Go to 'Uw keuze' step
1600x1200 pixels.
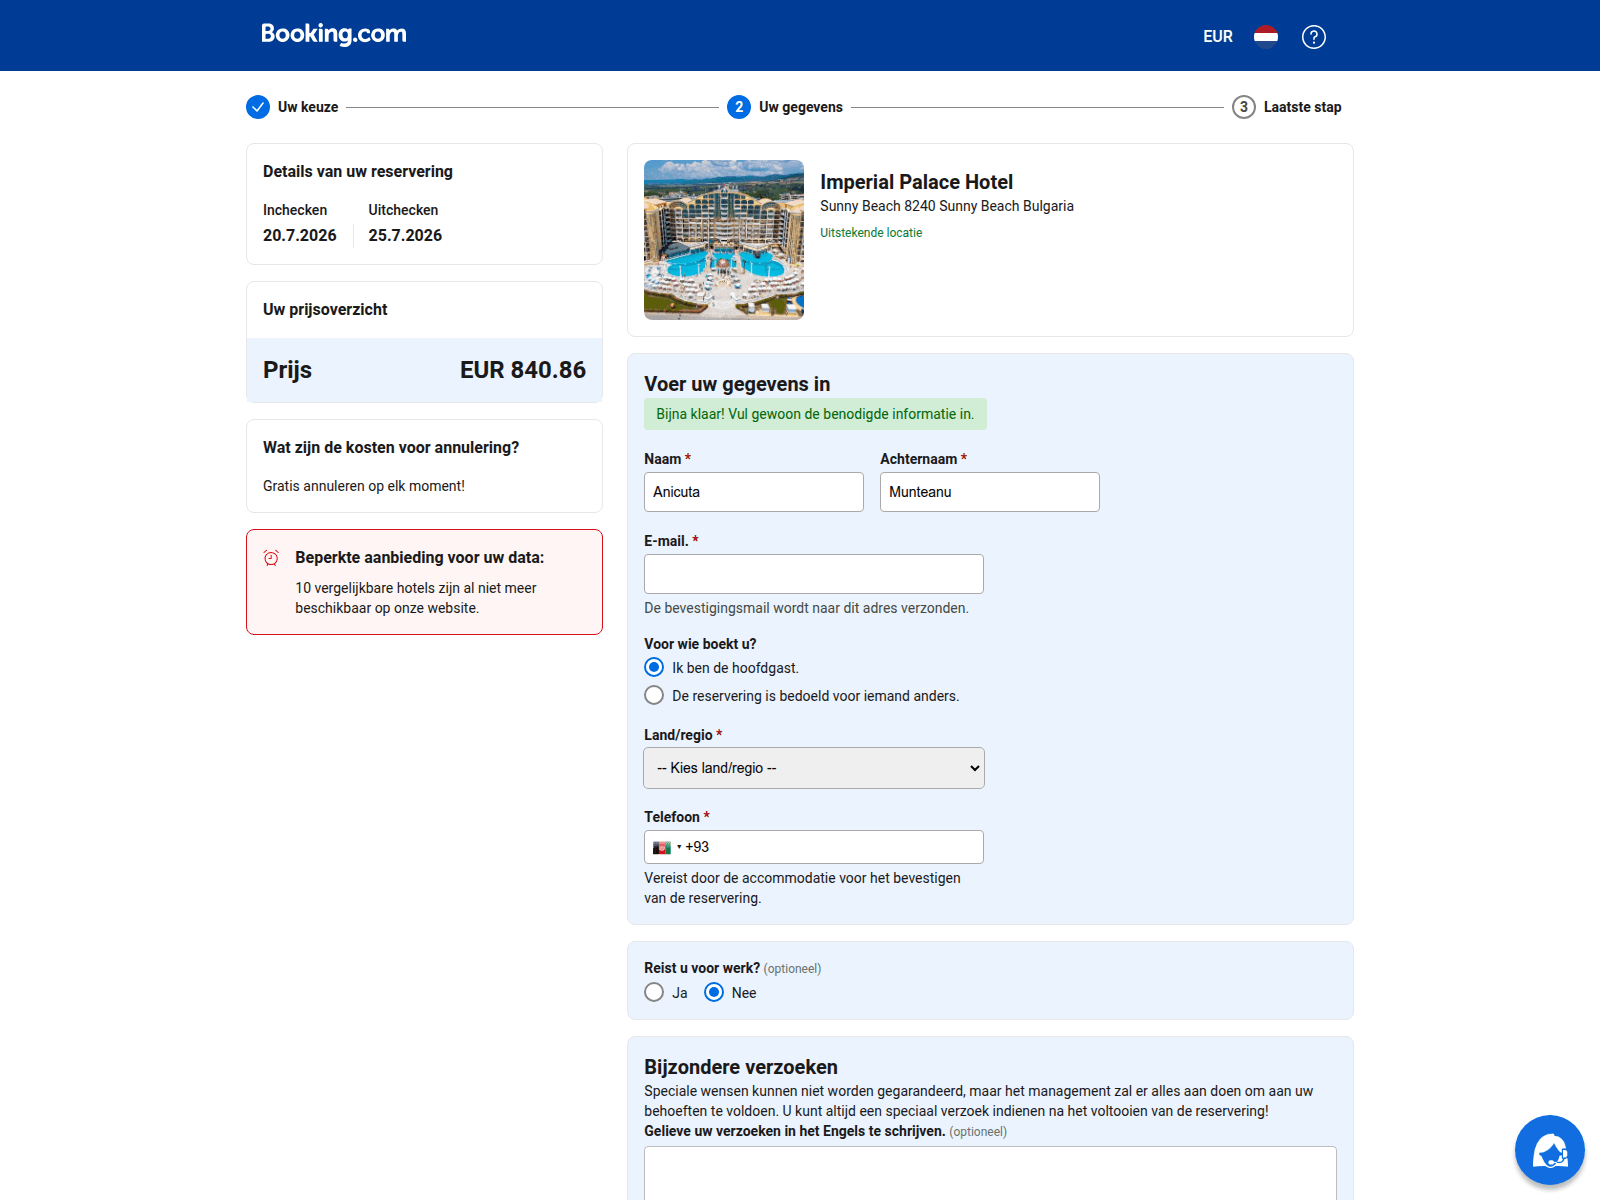(308, 107)
